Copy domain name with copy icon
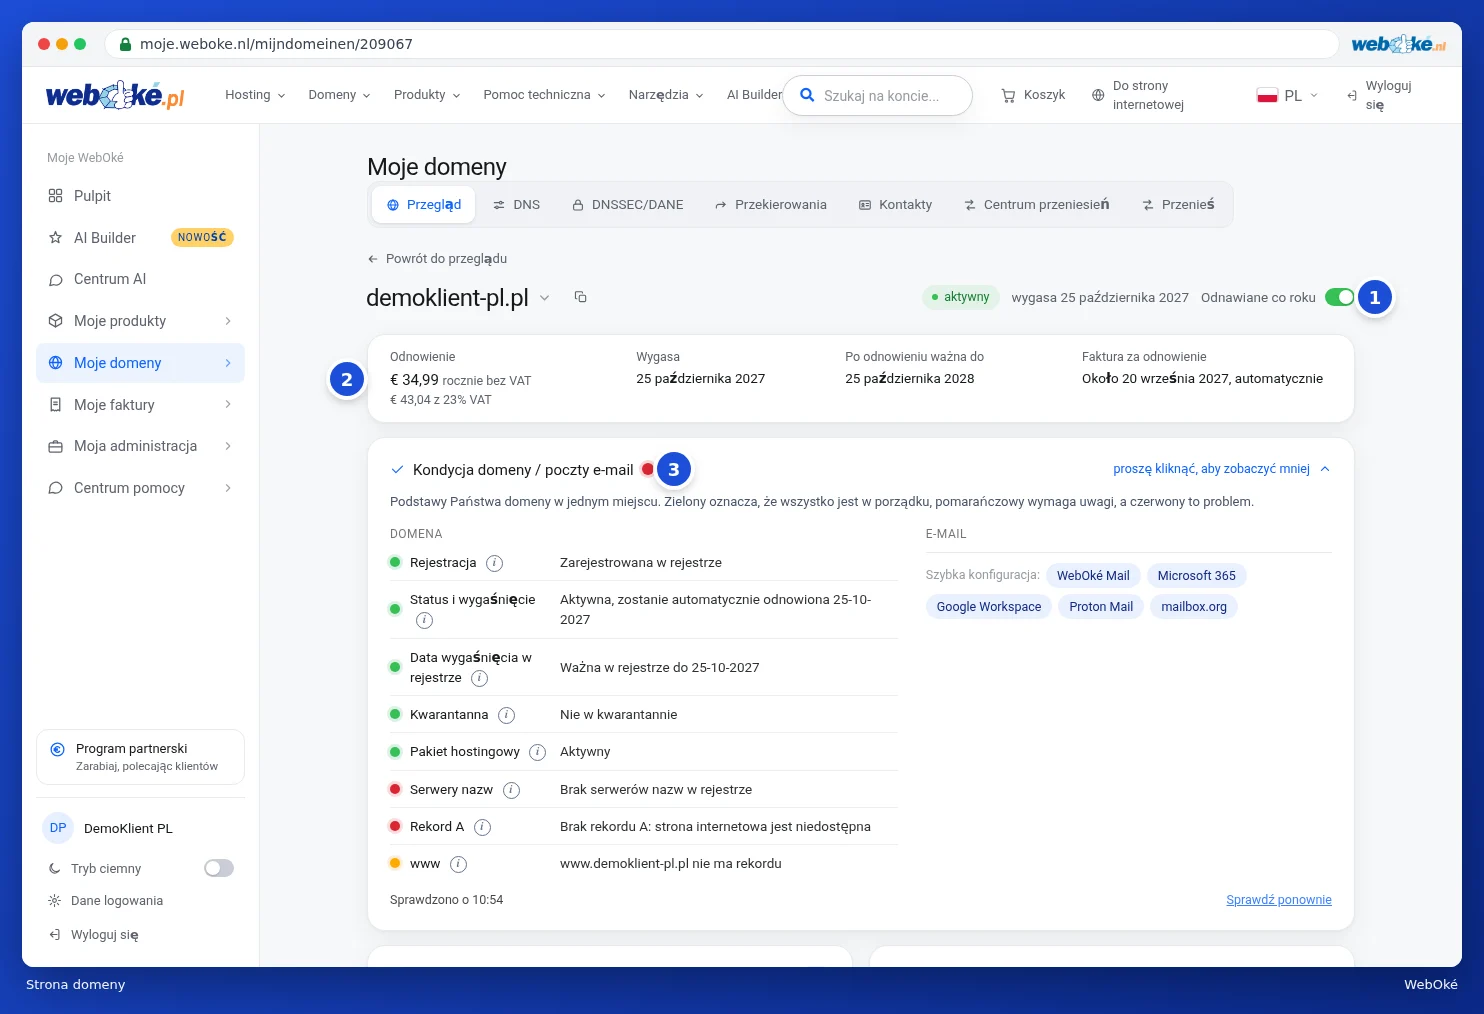 pos(580,297)
